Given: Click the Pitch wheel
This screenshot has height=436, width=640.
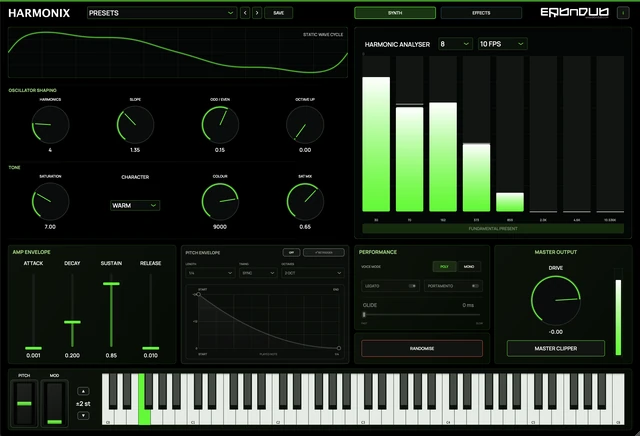Looking at the screenshot, I should (24, 403).
